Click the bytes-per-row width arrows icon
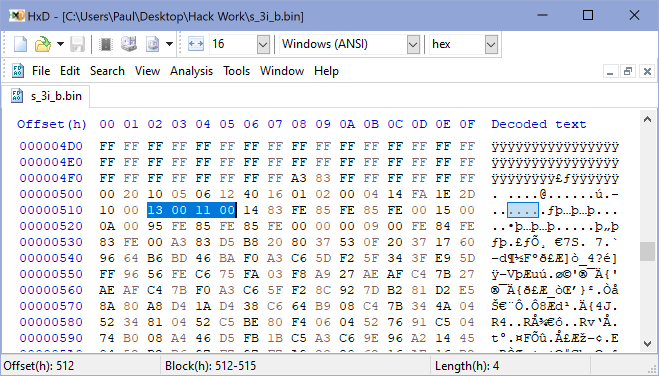Viewport: 659px width, 376px height. (195, 44)
